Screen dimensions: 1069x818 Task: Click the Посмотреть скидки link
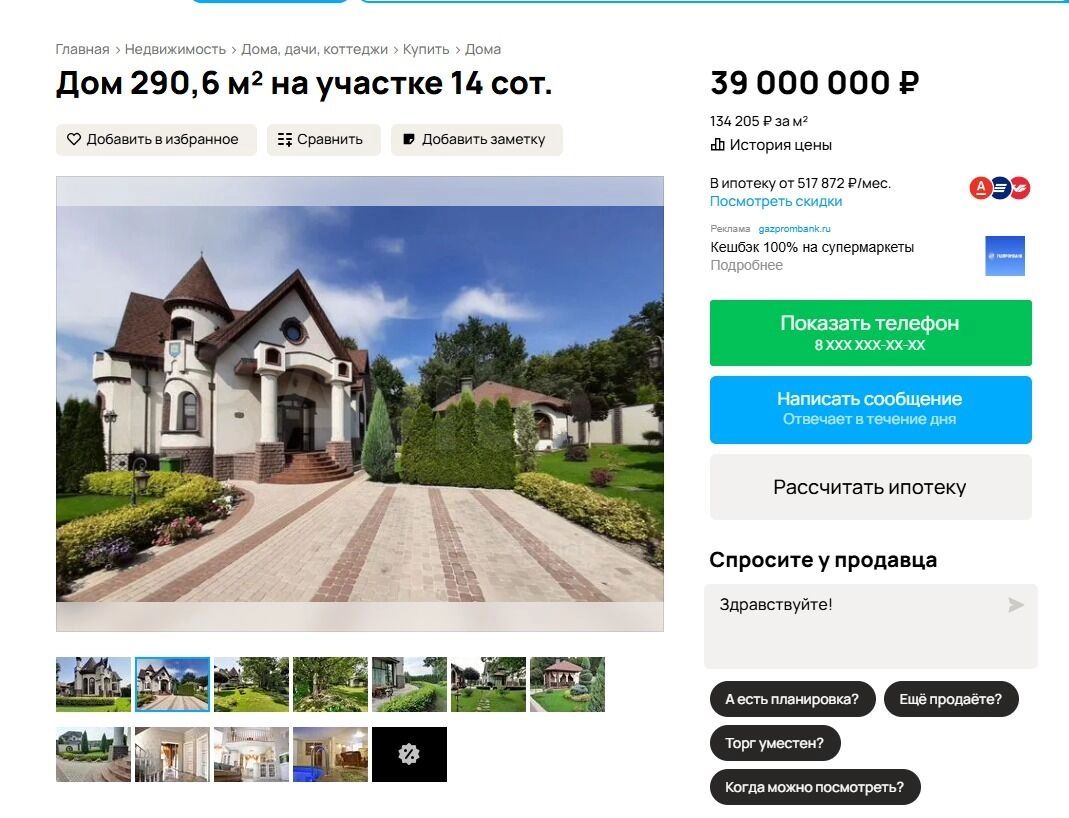pyautogui.click(x=776, y=201)
